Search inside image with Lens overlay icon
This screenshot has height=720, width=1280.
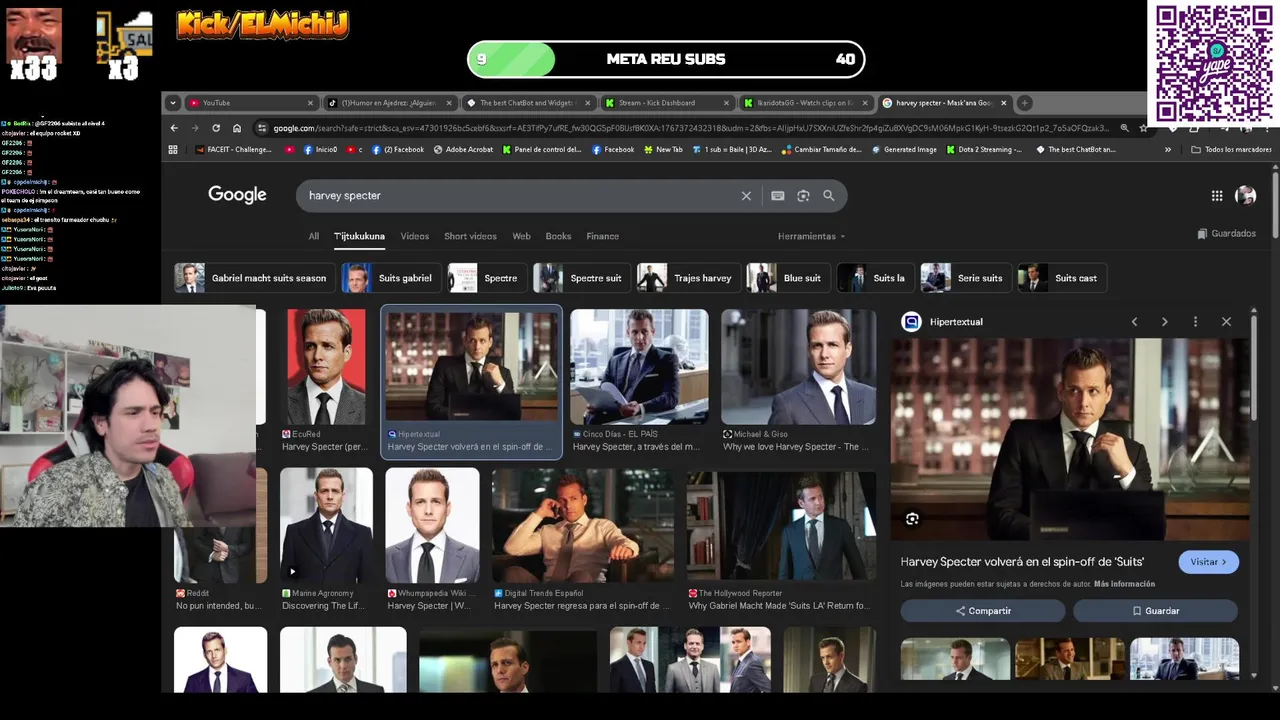click(912, 519)
